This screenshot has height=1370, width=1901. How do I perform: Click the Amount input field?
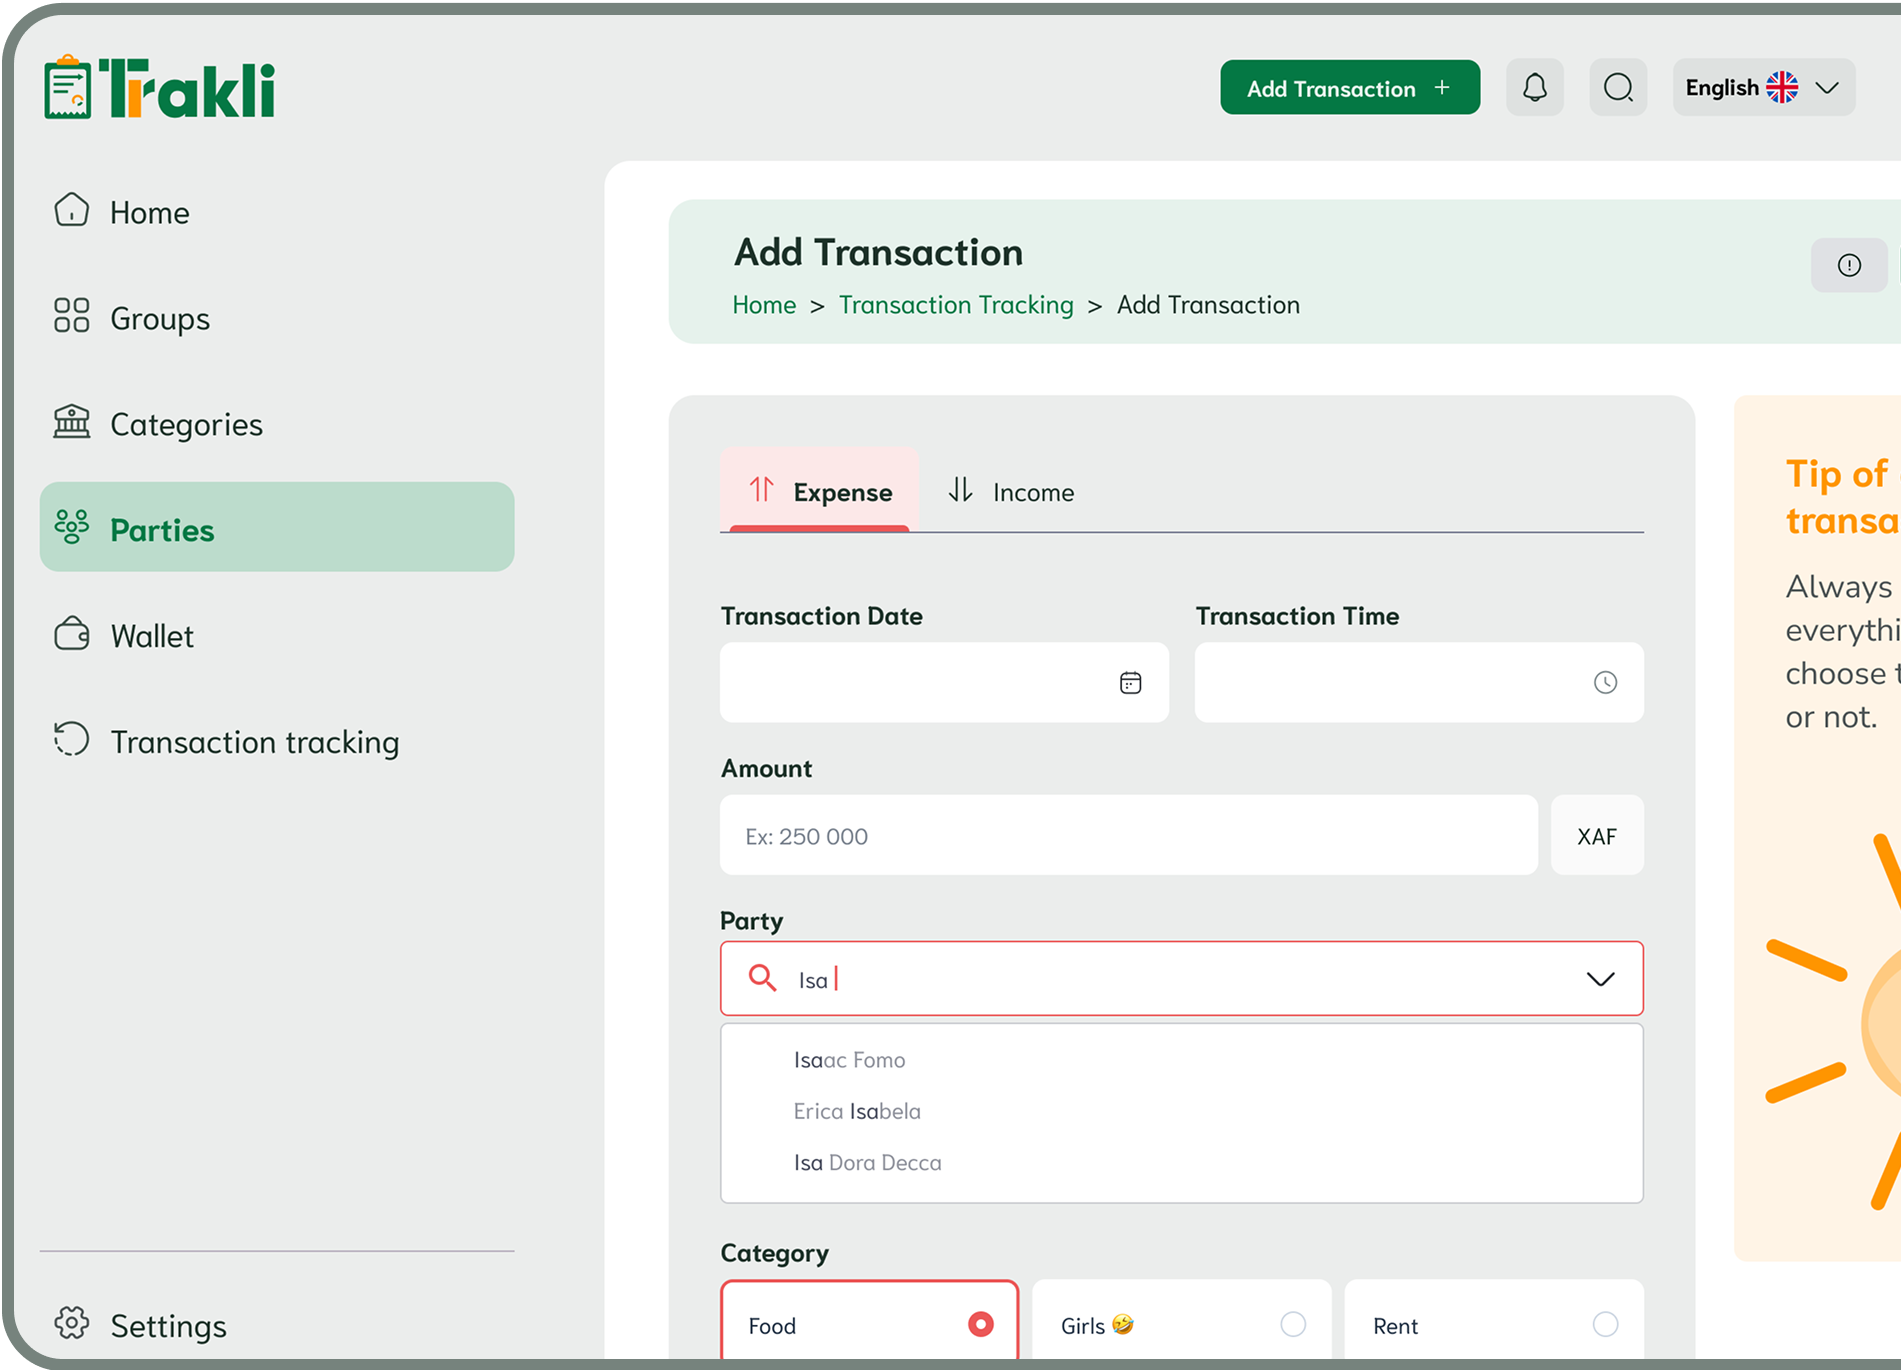(1128, 836)
